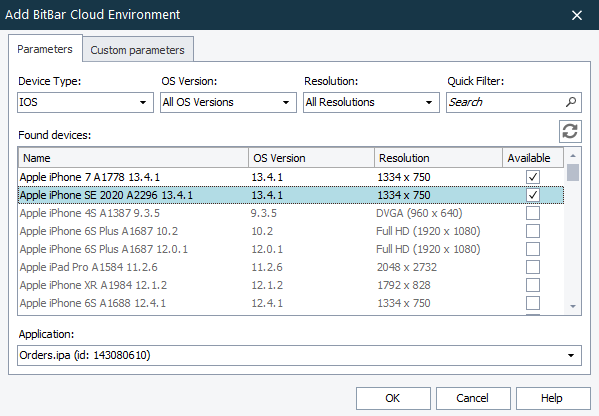The height and width of the screenshot is (416, 599).
Task: Toggle Available checkbox for iPad Pro A1584
Action: tap(533, 267)
